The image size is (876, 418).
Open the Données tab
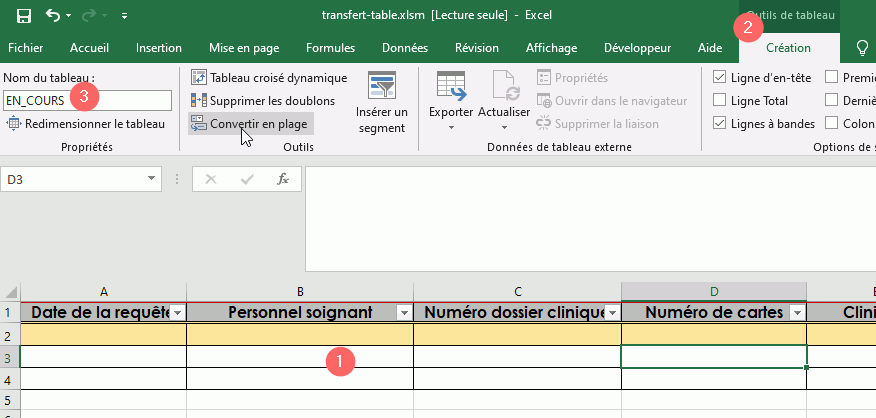[x=405, y=48]
